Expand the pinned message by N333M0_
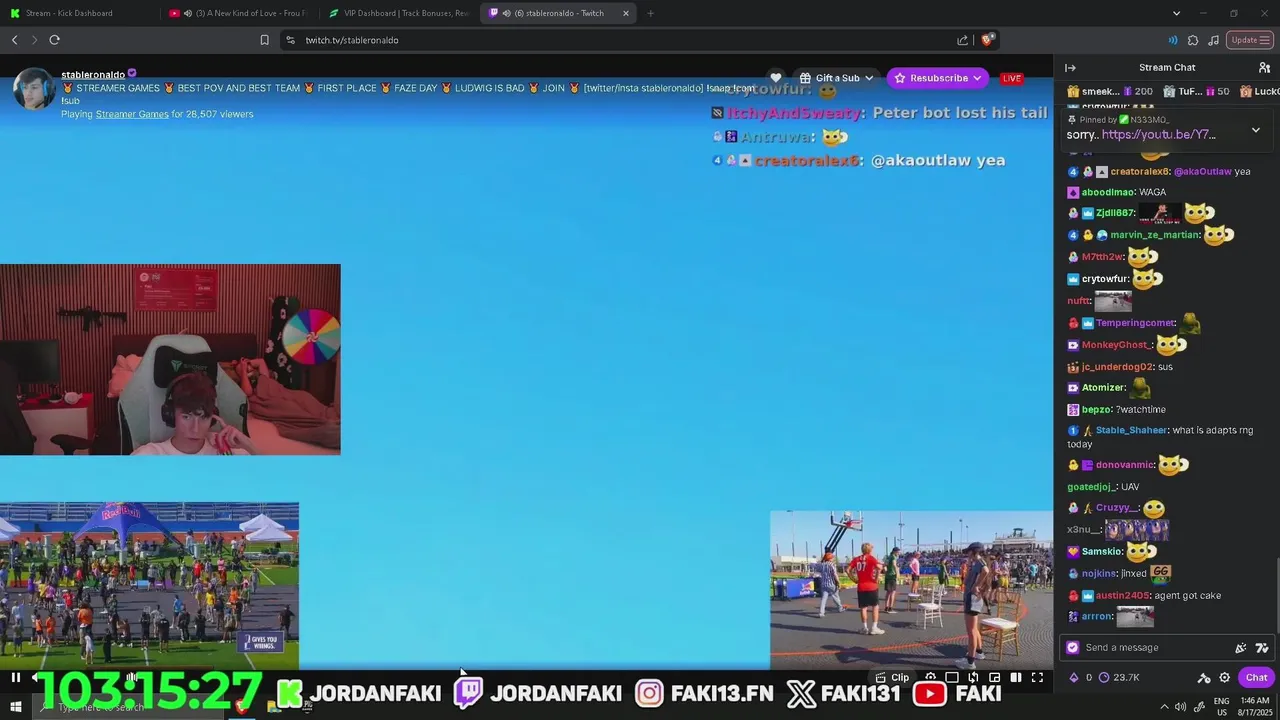The height and width of the screenshot is (720, 1280). [1256, 130]
